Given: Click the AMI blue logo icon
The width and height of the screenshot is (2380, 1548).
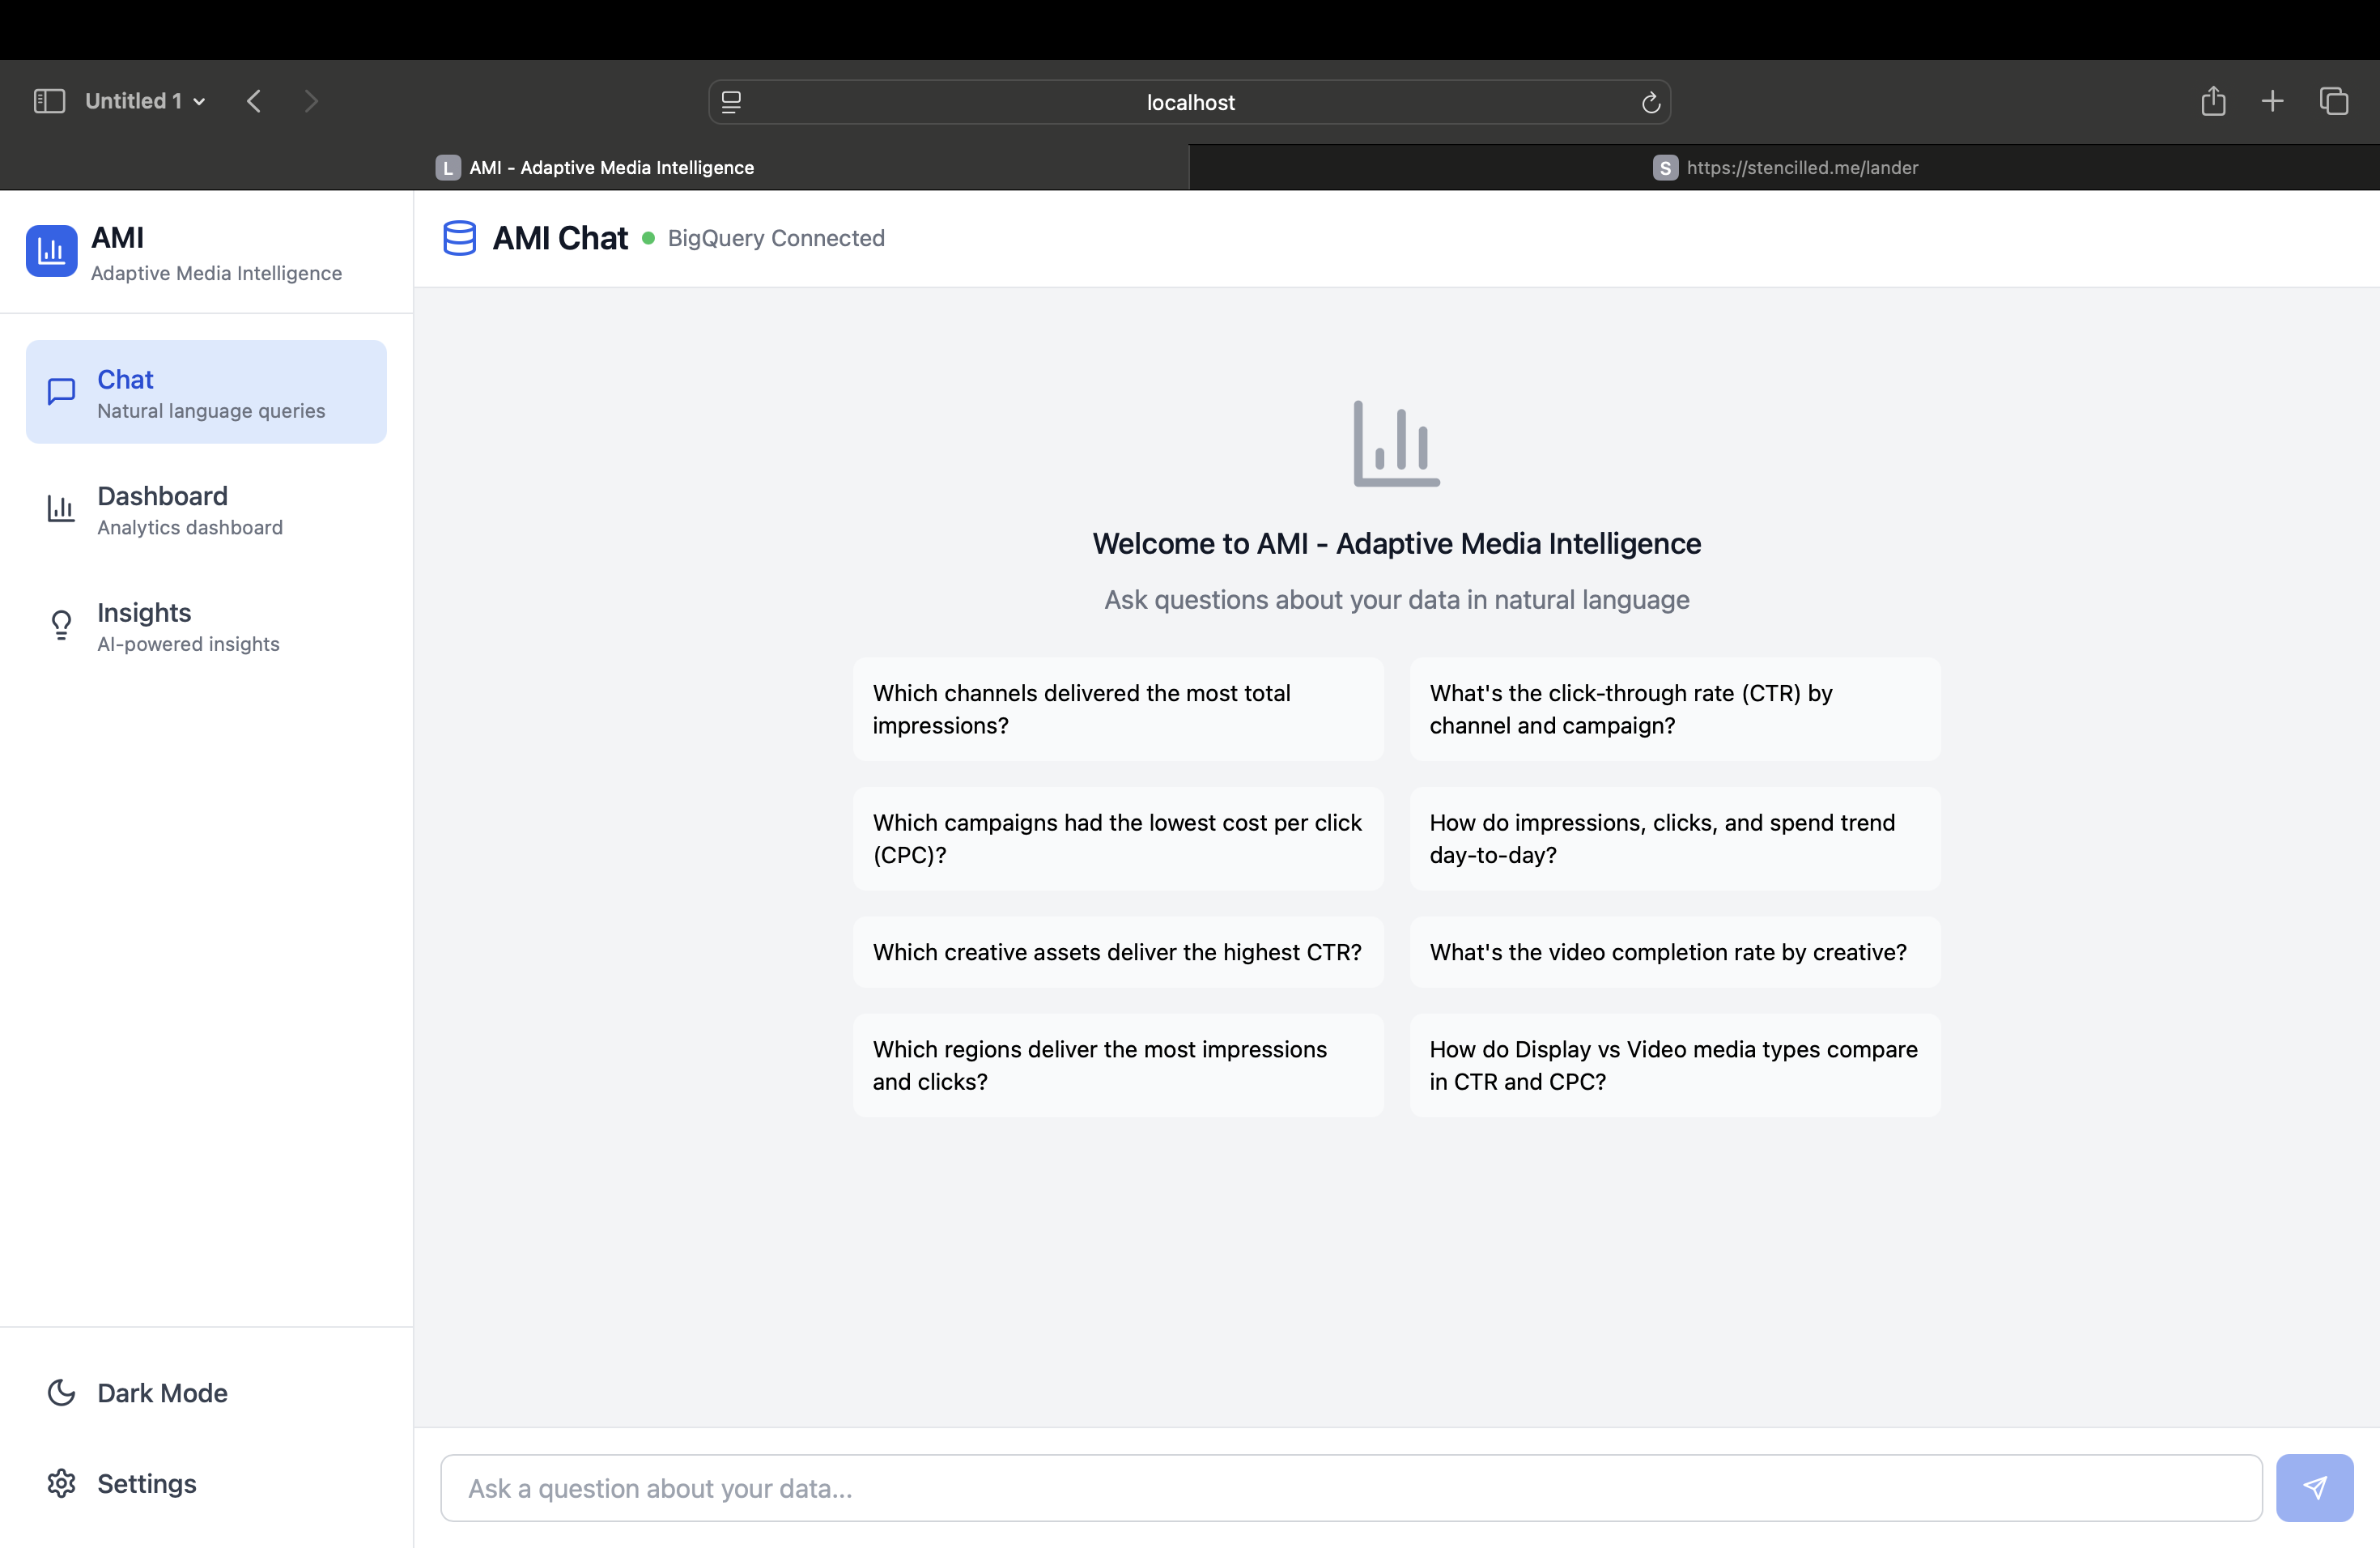Looking at the screenshot, I should [52, 251].
